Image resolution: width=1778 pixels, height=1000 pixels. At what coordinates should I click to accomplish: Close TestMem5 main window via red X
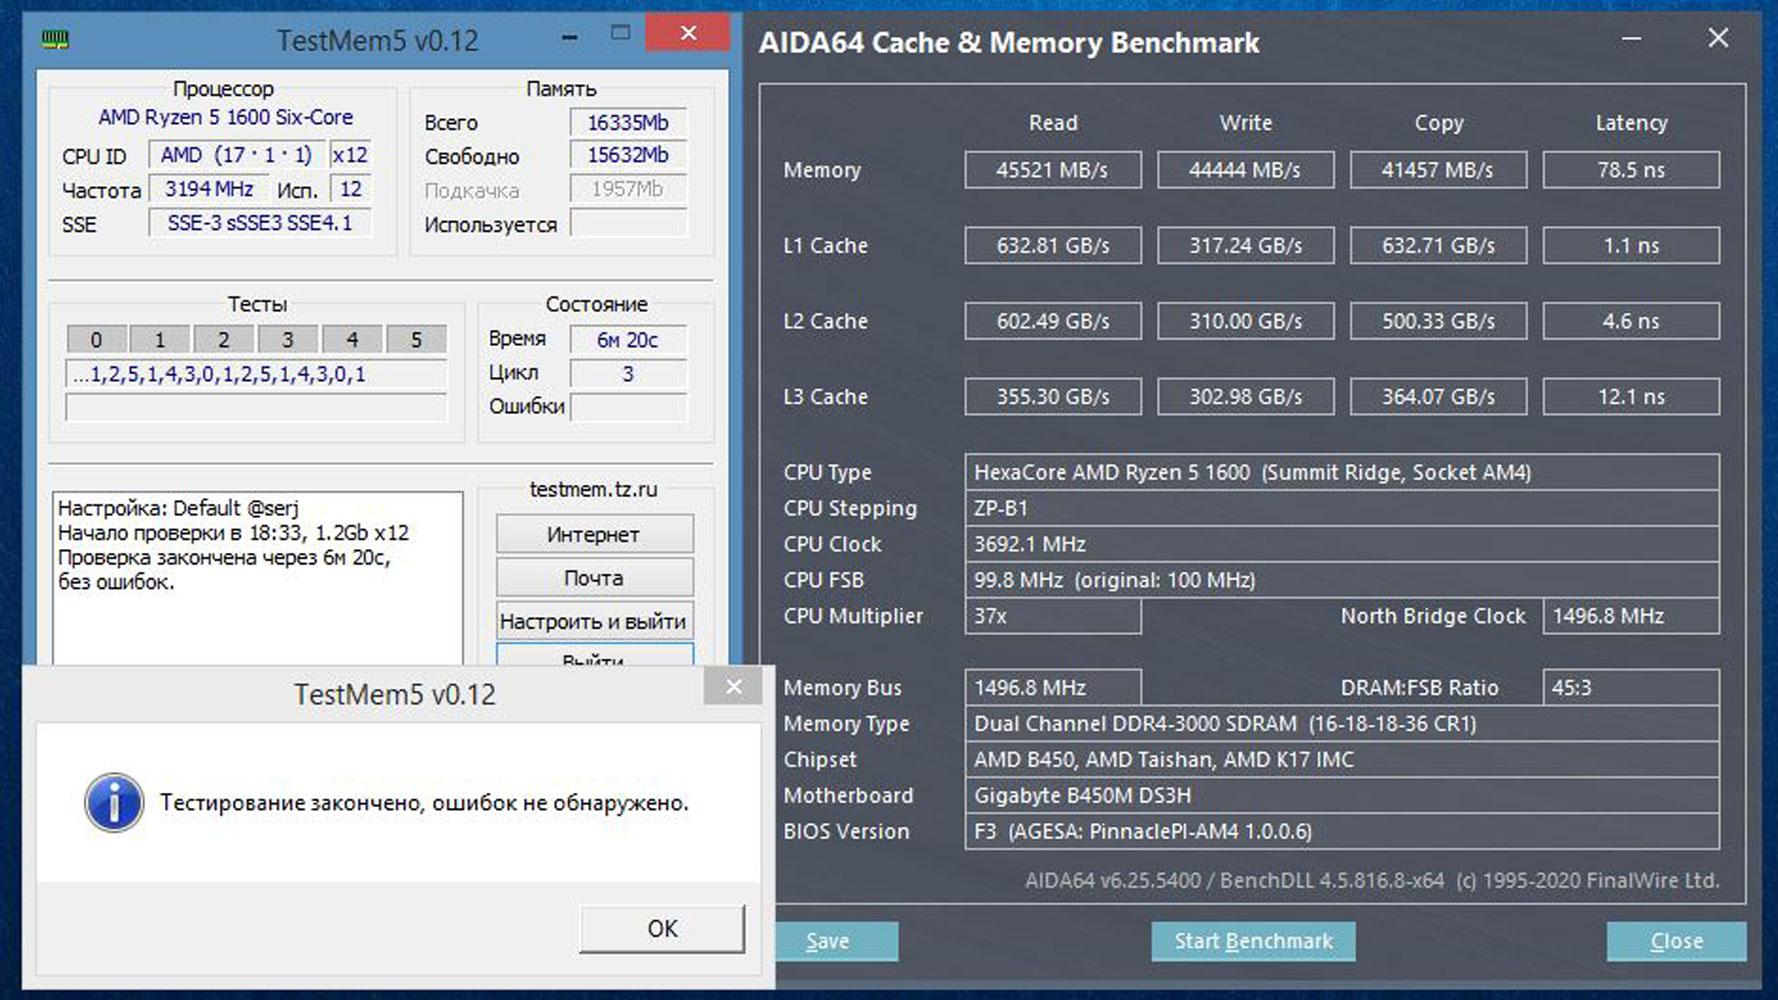[688, 33]
